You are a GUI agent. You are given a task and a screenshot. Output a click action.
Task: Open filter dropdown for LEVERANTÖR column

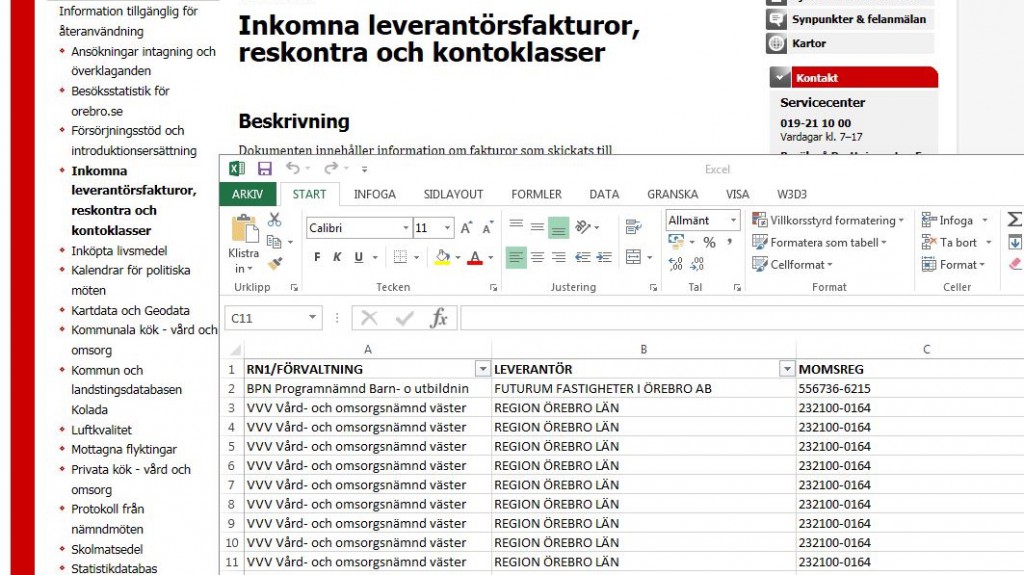(787, 369)
